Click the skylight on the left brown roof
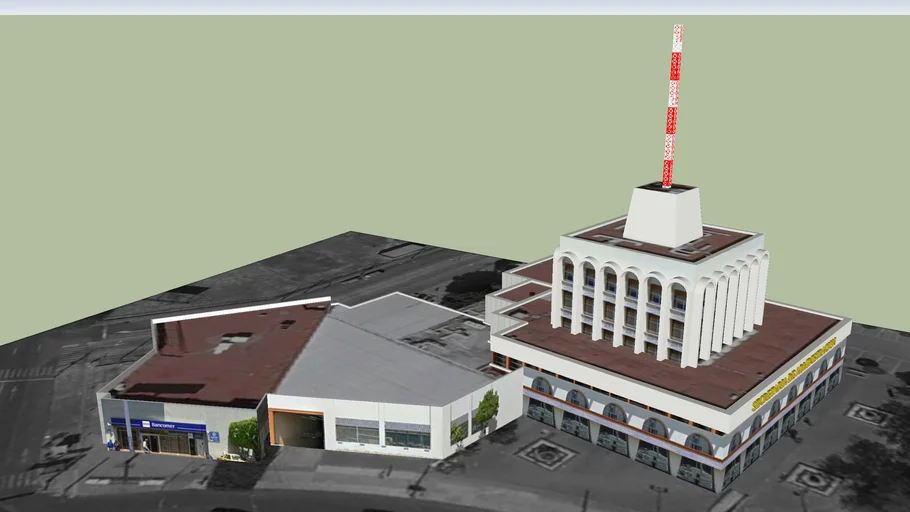The height and width of the screenshot is (512, 910). [232, 340]
